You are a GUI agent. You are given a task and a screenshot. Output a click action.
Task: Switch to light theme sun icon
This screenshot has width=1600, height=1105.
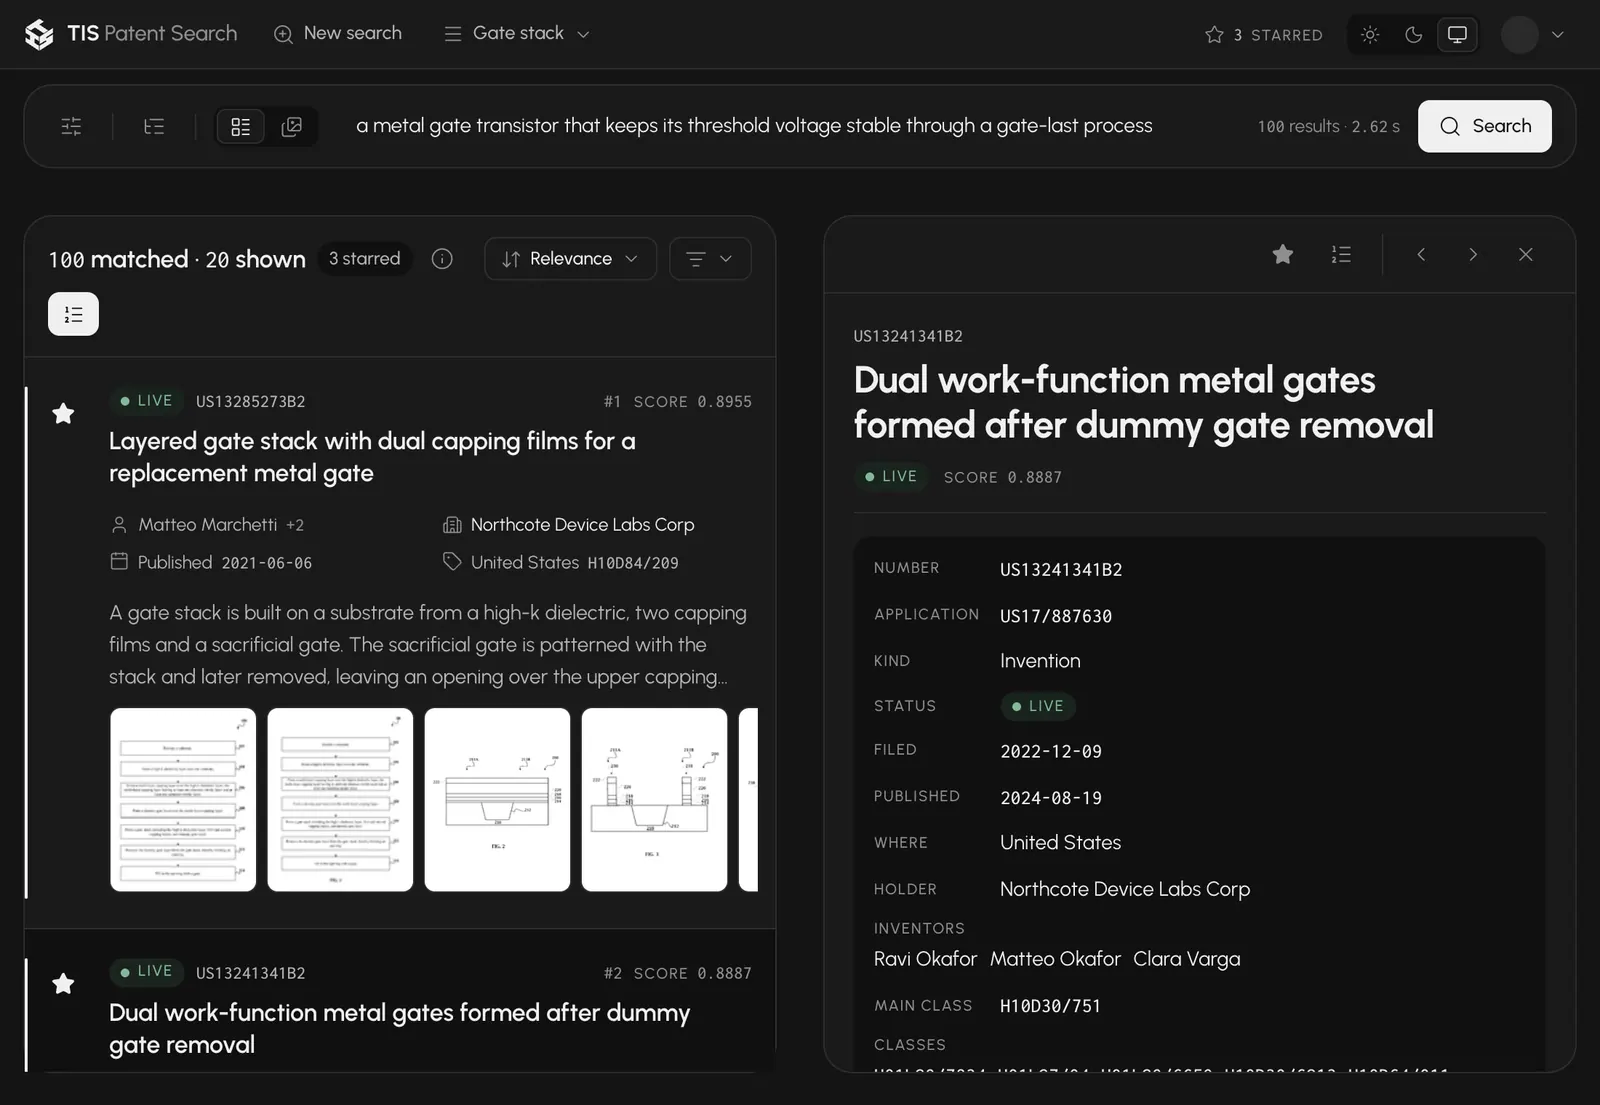click(x=1370, y=35)
